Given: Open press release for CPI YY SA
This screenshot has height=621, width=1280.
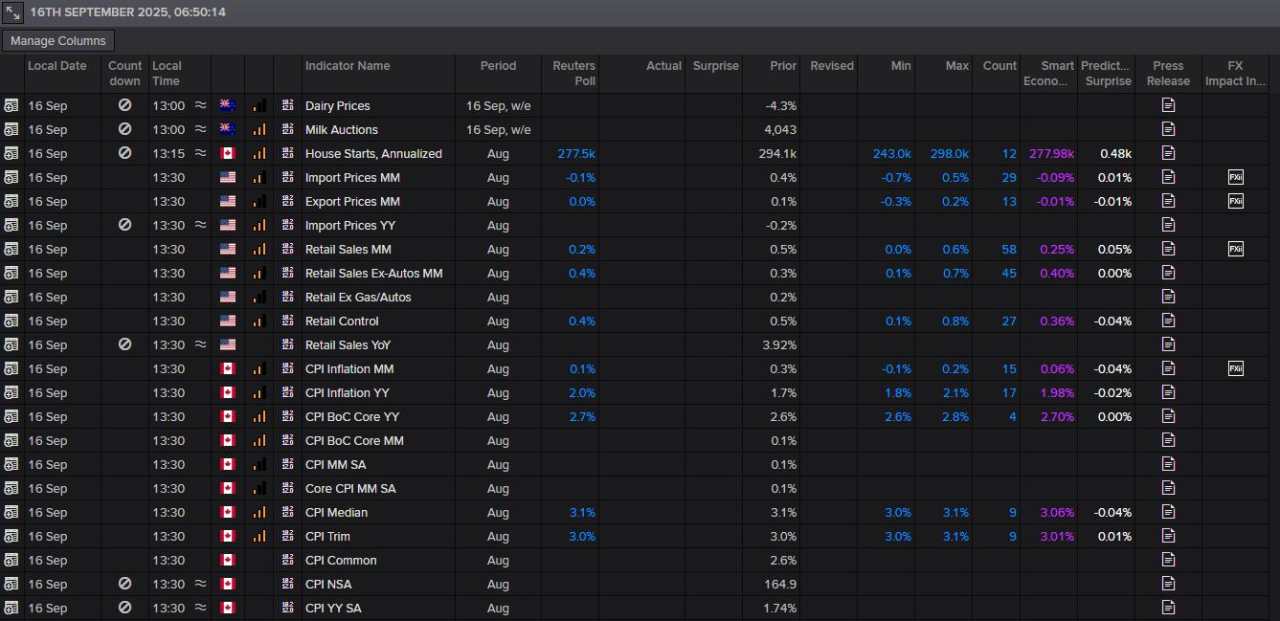Looking at the screenshot, I should point(1168,608).
